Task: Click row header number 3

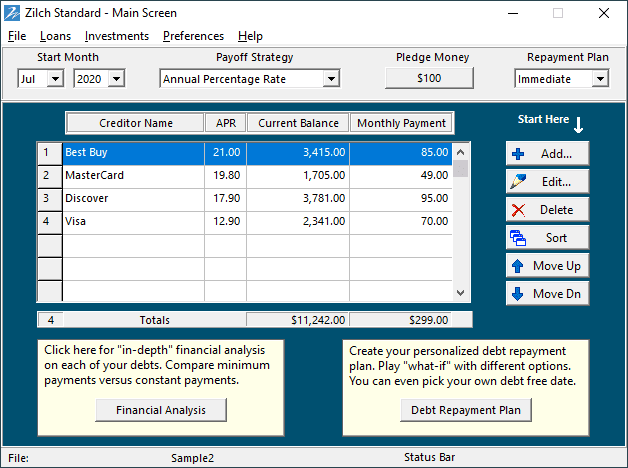Action: tap(50, 199)
